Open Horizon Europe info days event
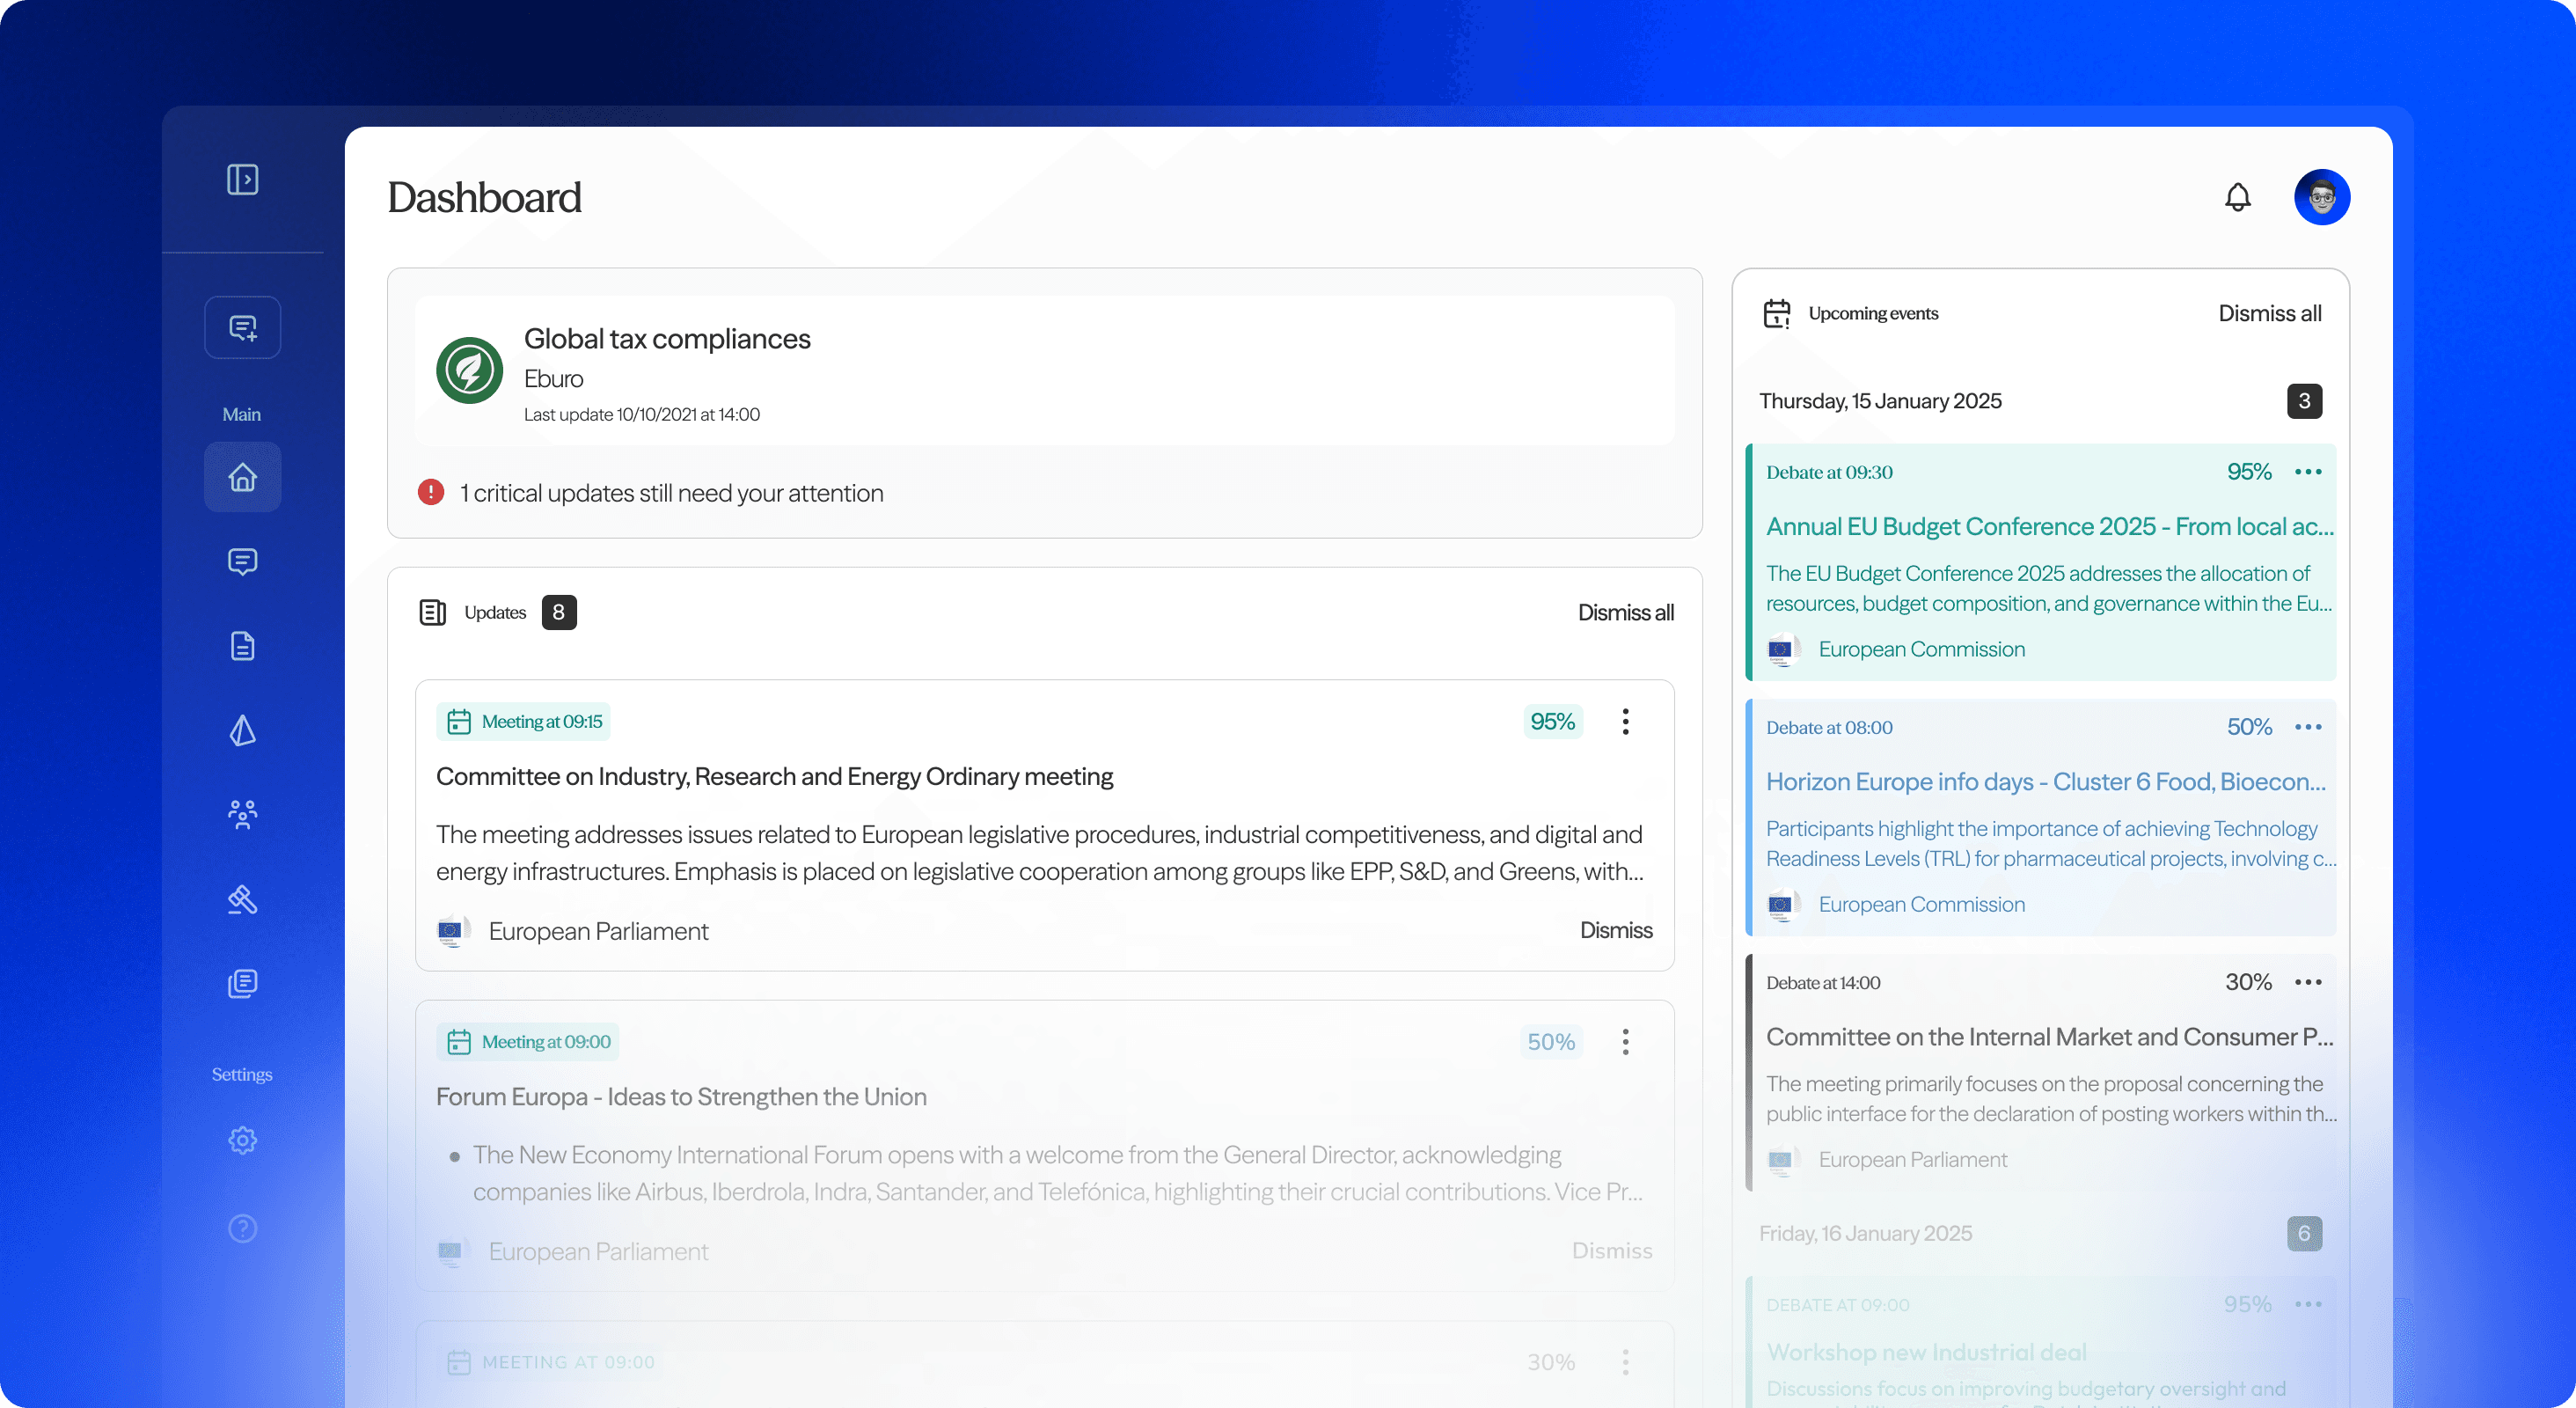This screenshot has width=2576, height=1408. (x=2046, y=781)
